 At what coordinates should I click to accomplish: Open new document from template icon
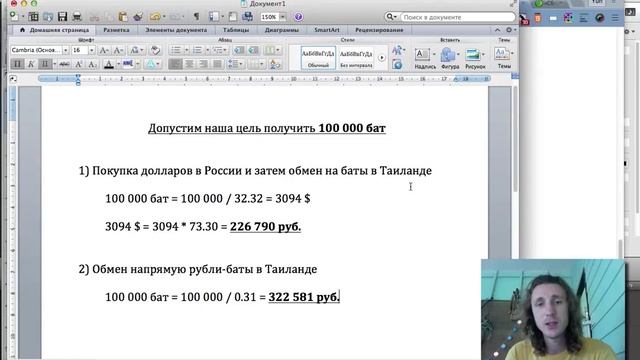click(33, 16)
